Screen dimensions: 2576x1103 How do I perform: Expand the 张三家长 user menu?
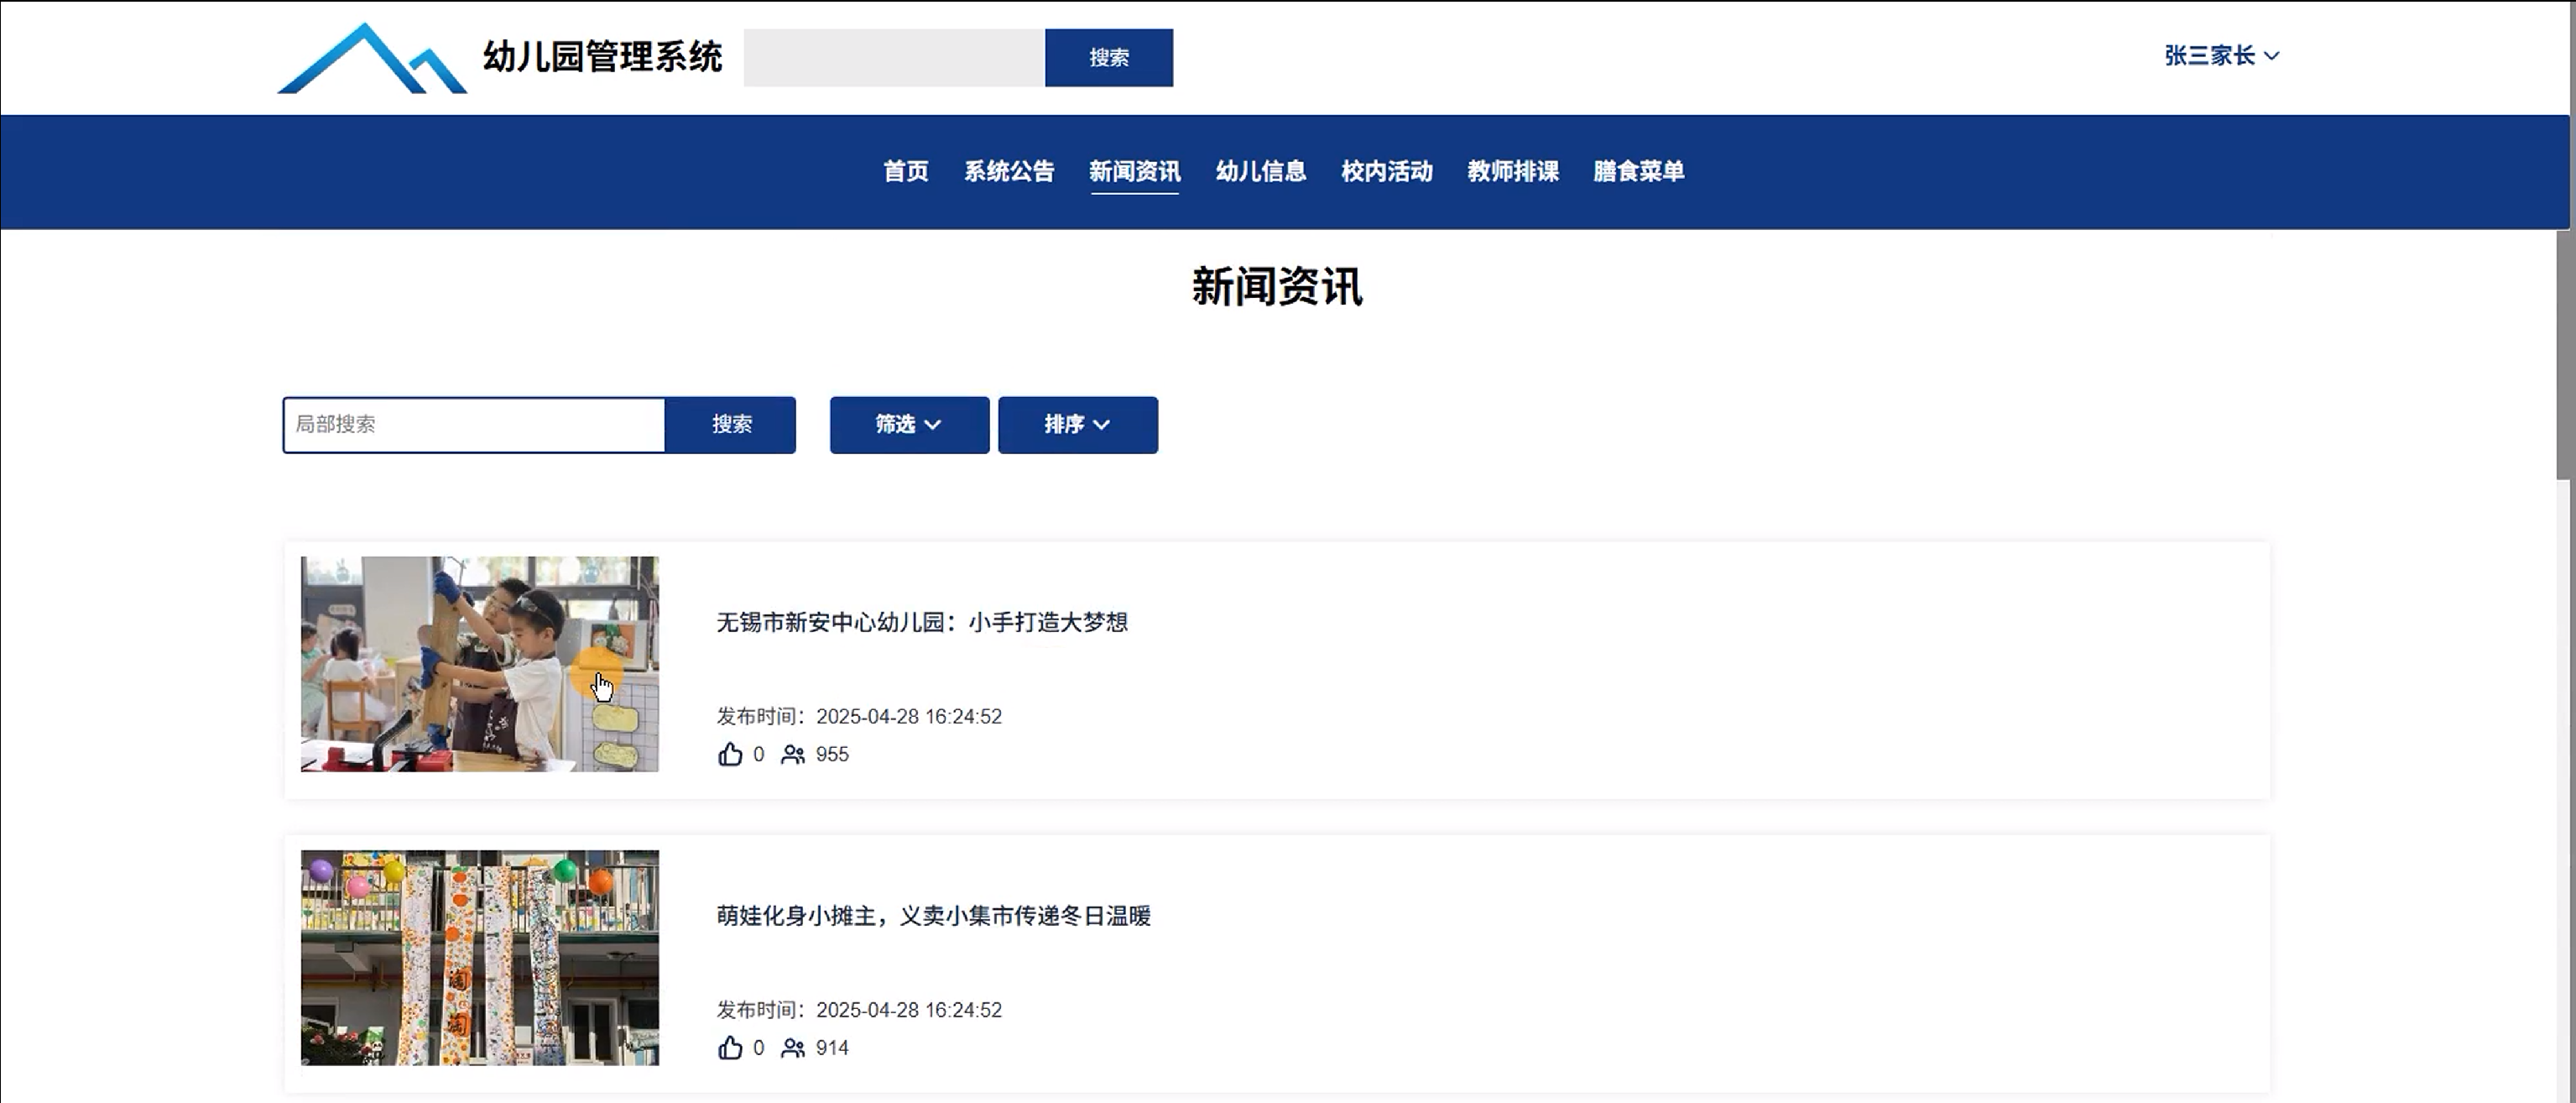(x=2221, y=56)
